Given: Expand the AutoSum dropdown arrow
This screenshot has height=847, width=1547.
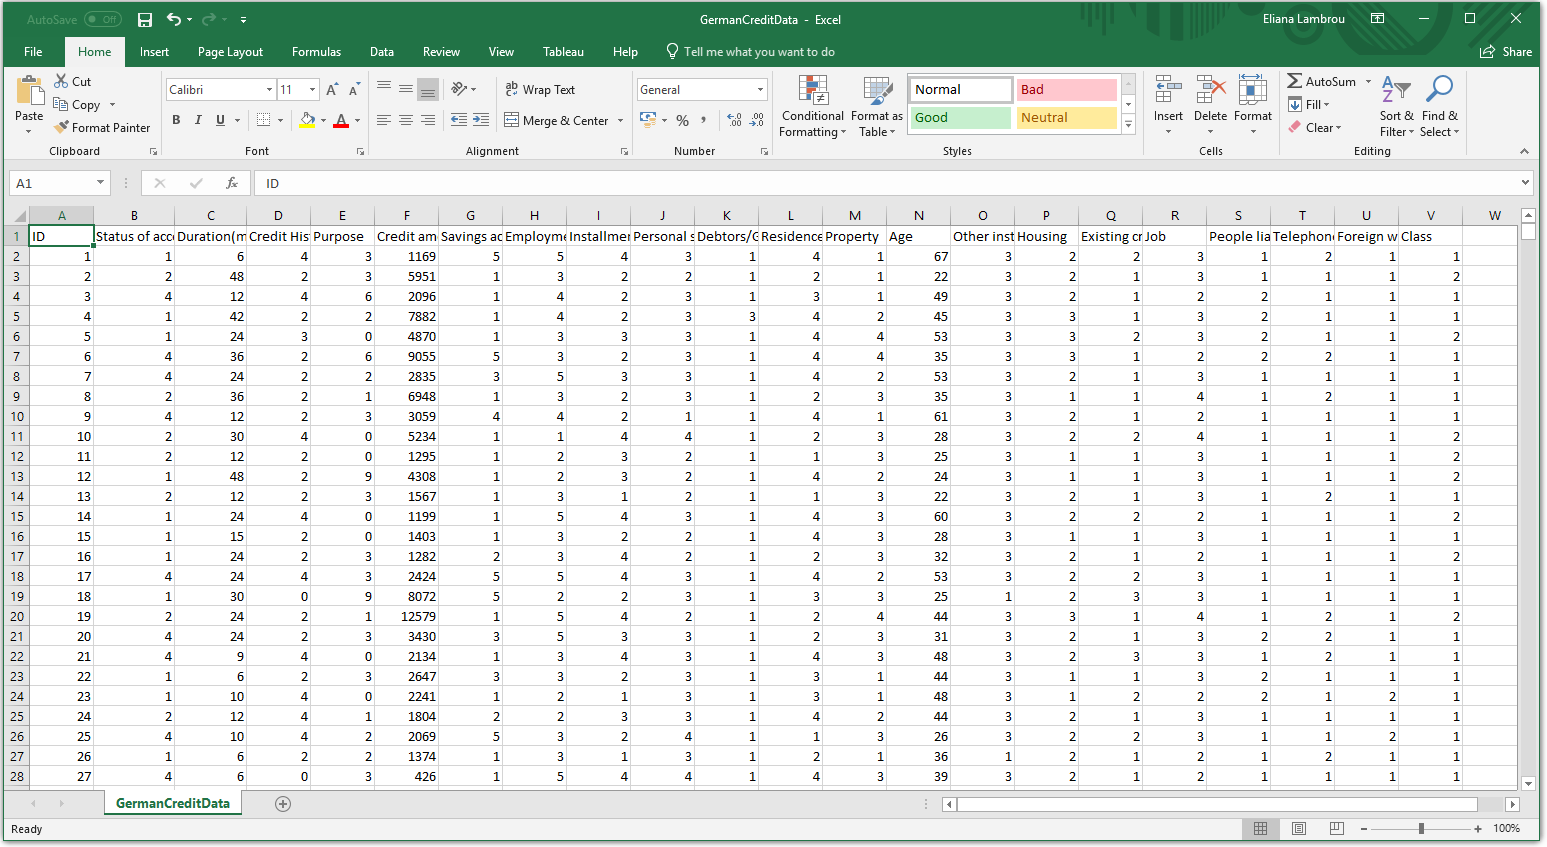Looking at the screenshot, I should point(1368,82).
